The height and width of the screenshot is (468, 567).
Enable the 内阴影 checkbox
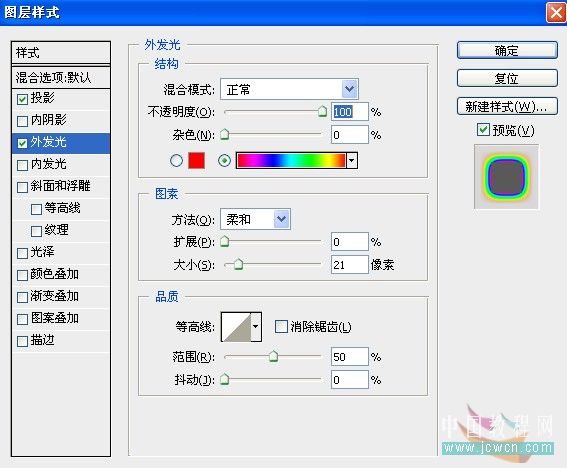click(x=22, y=121)
